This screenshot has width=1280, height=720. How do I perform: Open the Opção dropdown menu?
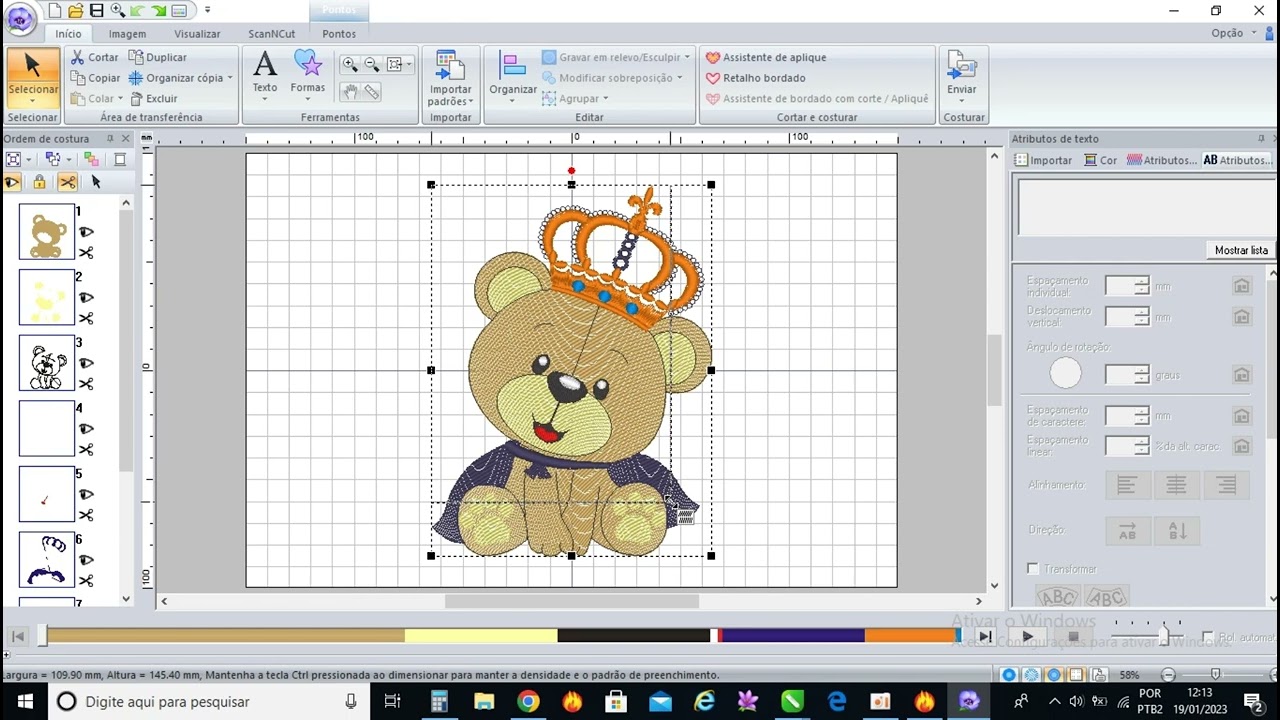(x=1233, y=33)
